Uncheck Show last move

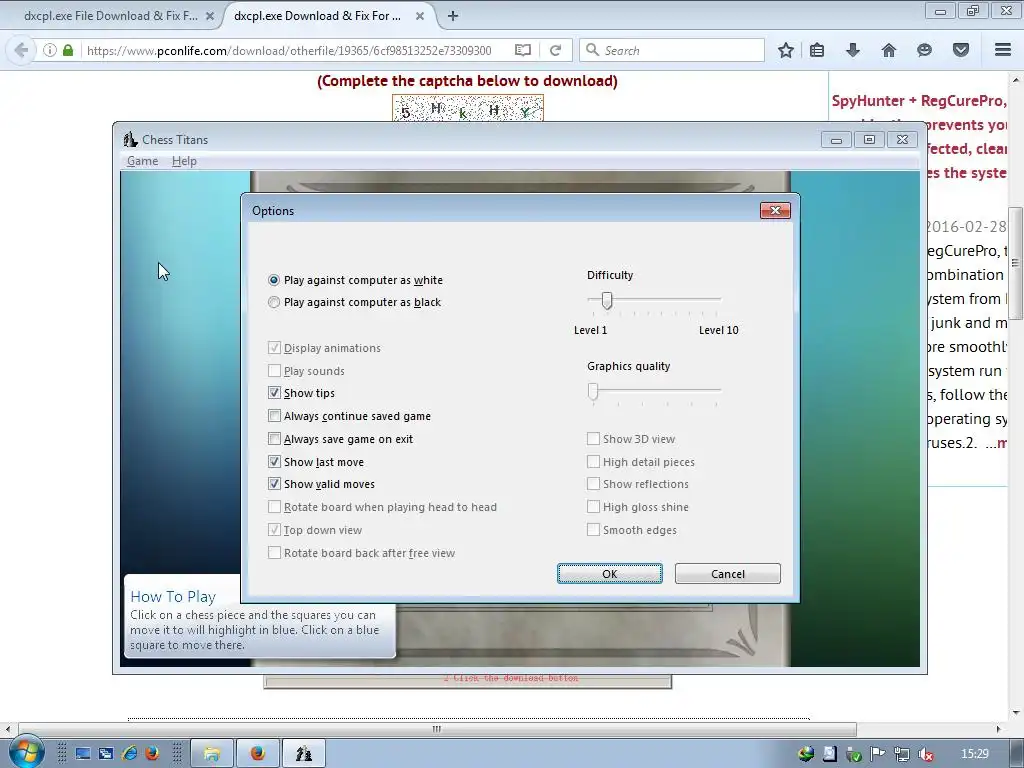click(x=274, y=462)
